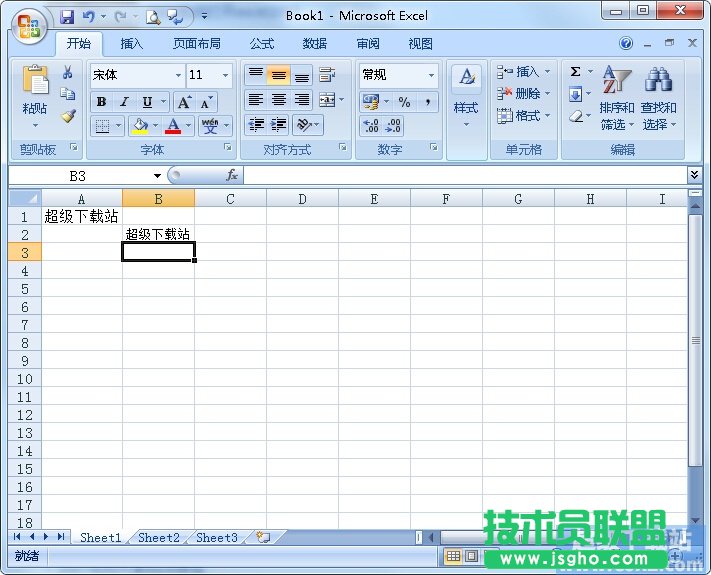Open the 查找和选择 button

658,115
